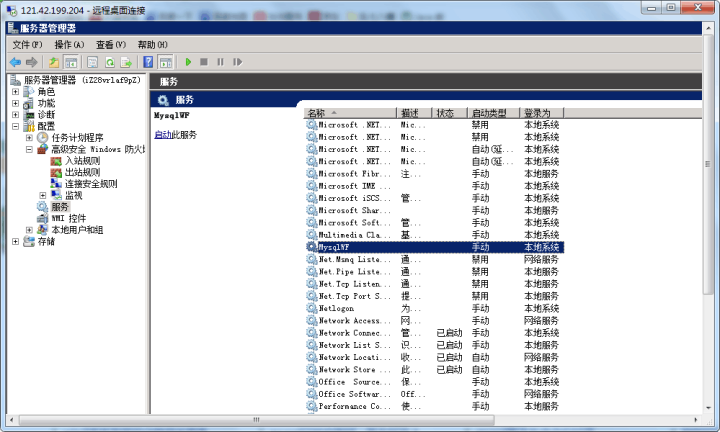The image size is (720, 432).
Task: Click the Export list toolbar icon
Action: [126, 62]
